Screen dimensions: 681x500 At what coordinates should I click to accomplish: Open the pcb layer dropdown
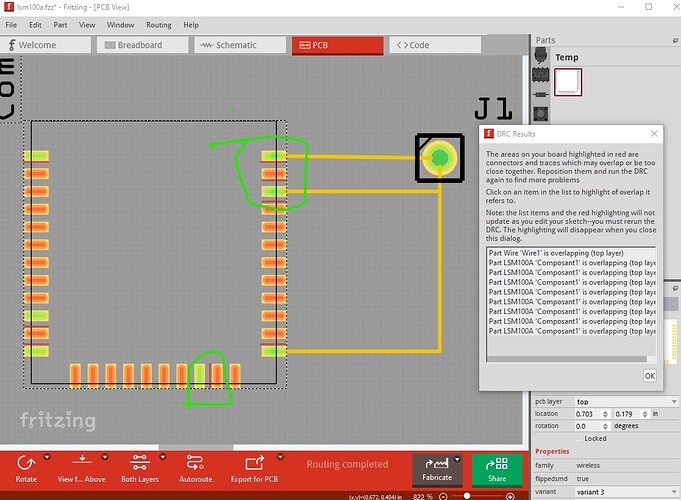pos(626,402)
